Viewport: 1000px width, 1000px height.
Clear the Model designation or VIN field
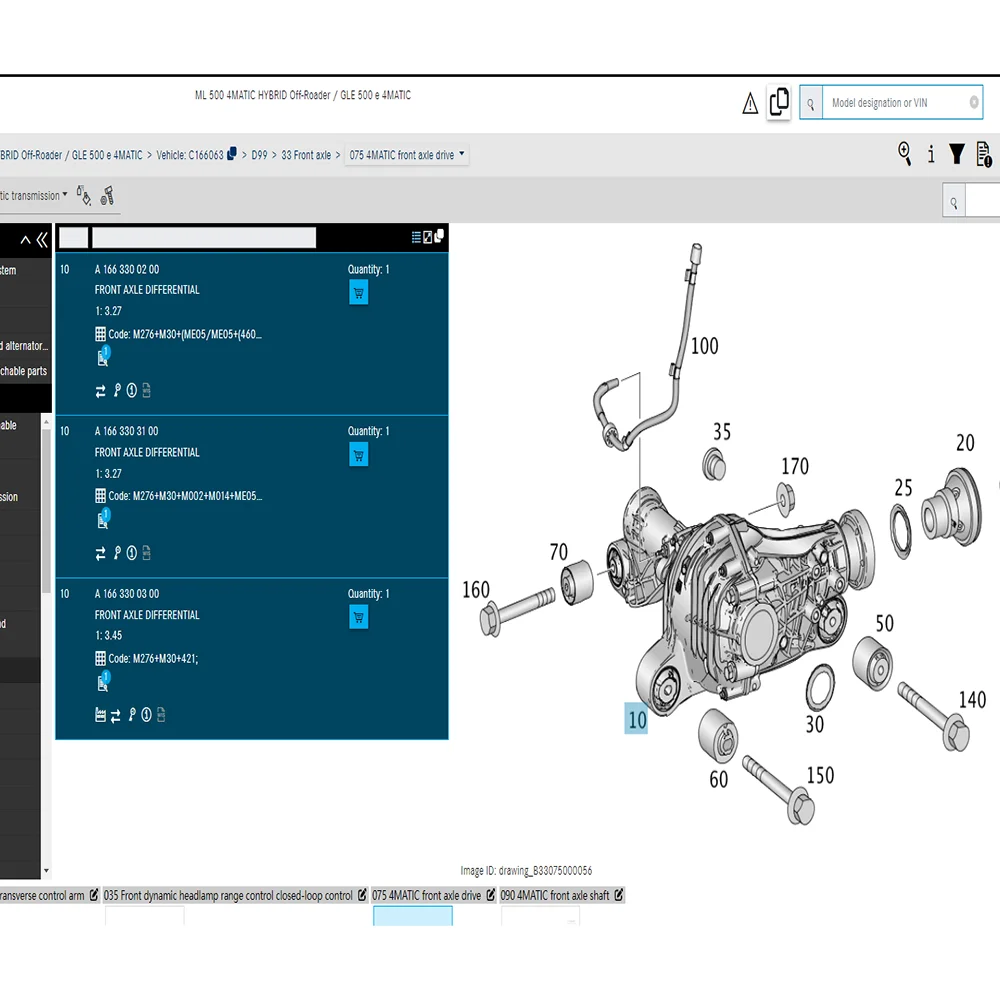pos(974,102)
